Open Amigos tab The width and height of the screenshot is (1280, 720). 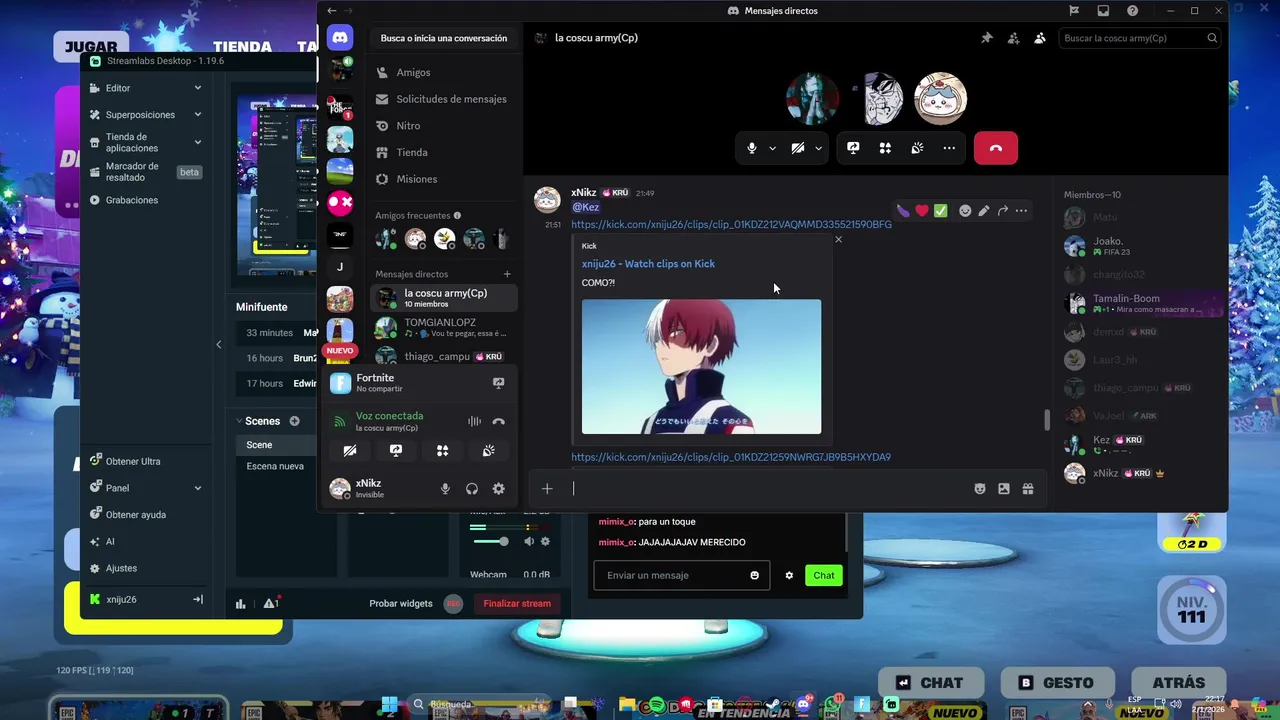coord(443,72)
